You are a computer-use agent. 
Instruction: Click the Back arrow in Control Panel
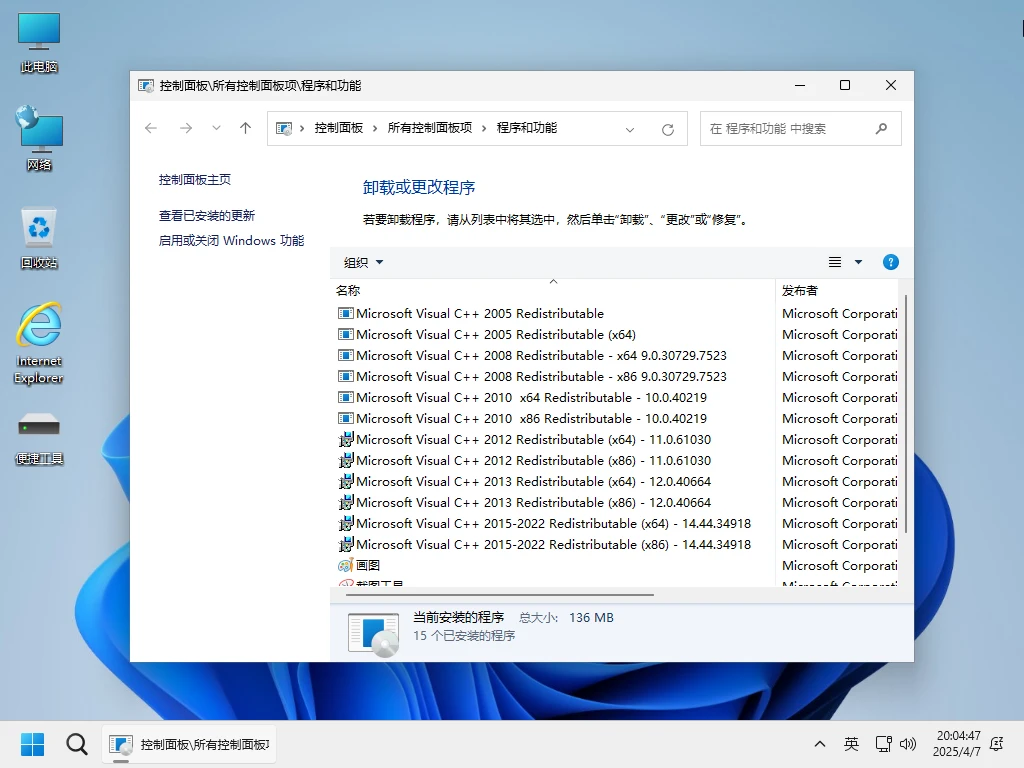click(151, 128)
